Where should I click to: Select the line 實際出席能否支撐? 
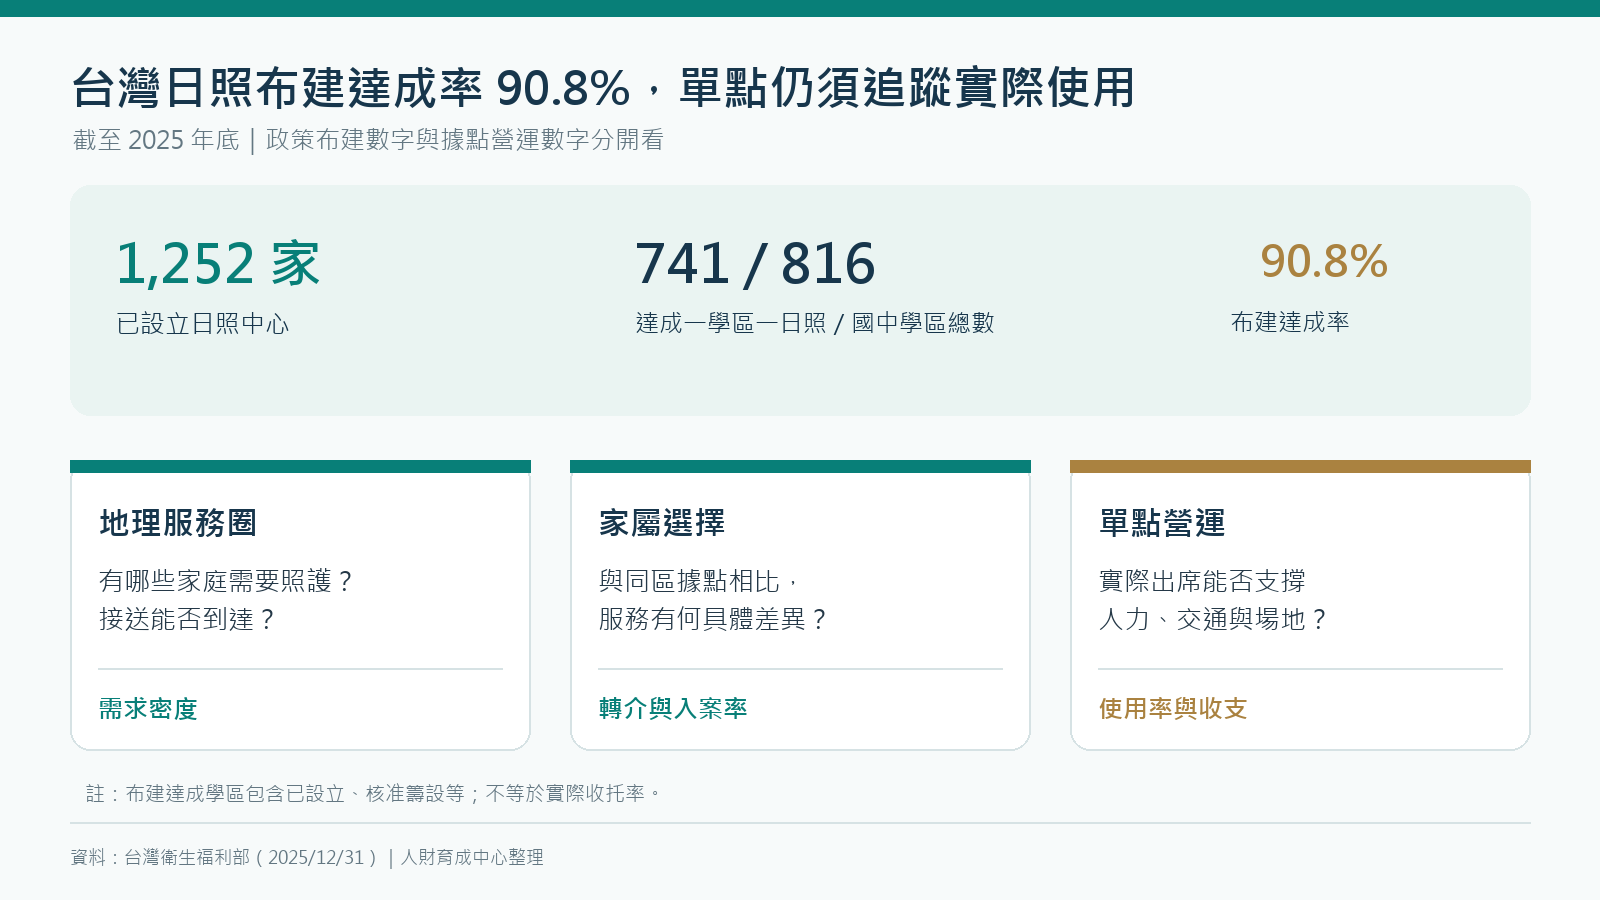(x=1202, y=581)
